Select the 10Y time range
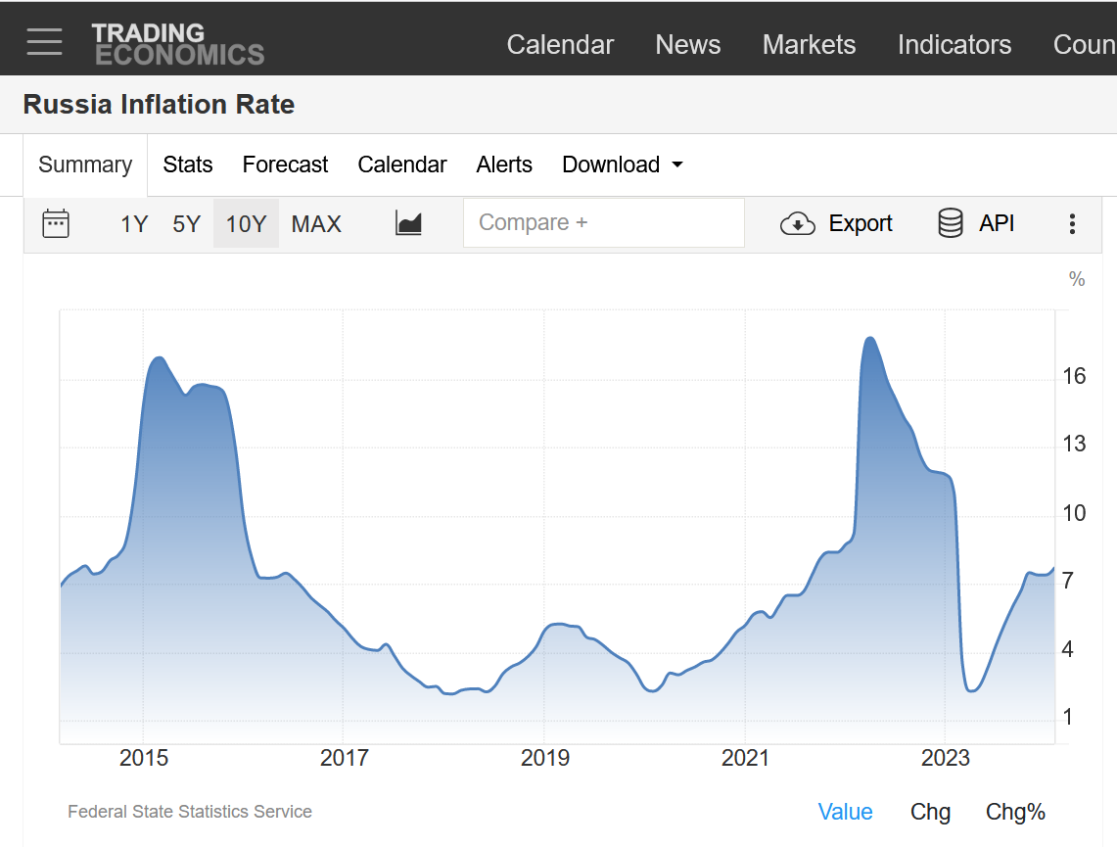This screenshot has width=1117, height=847. [x=246, y=224]
